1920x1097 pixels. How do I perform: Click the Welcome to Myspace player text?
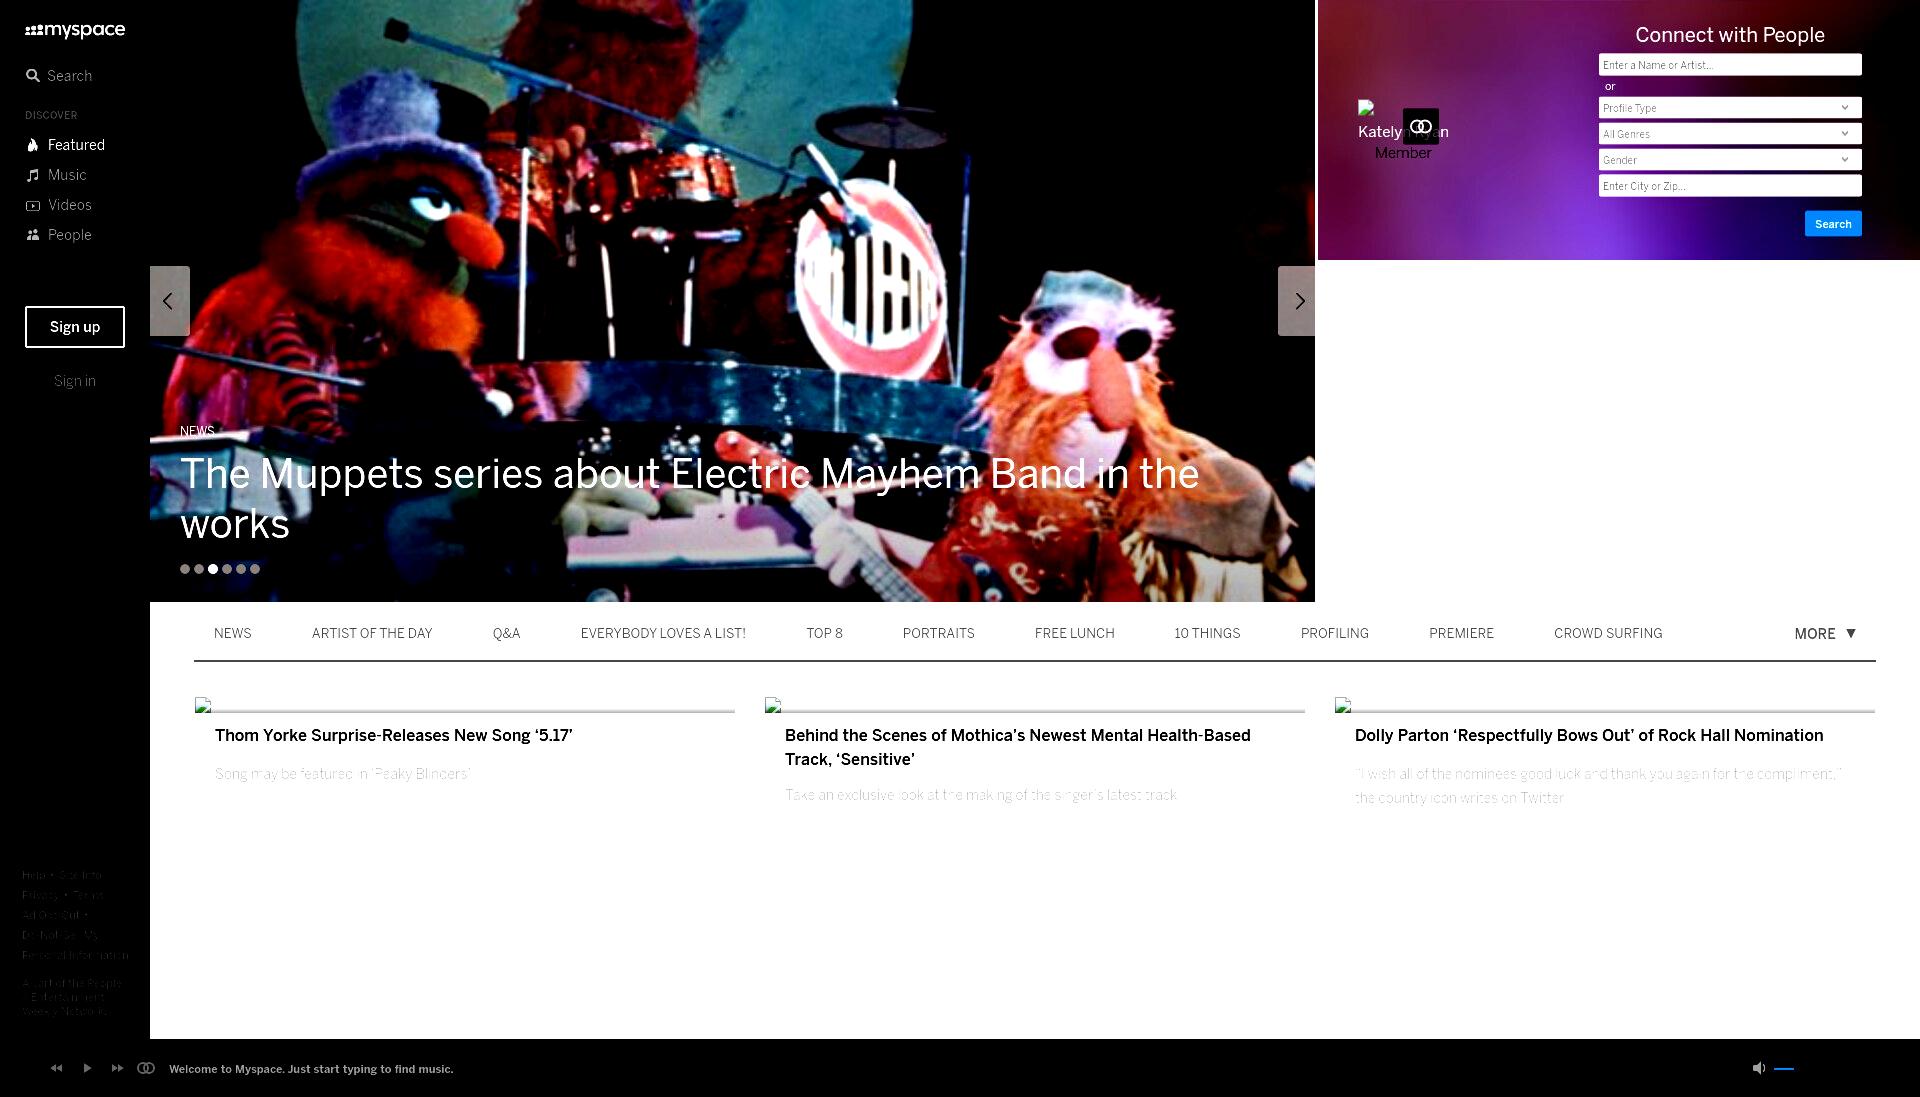[x=311, y=1069]
